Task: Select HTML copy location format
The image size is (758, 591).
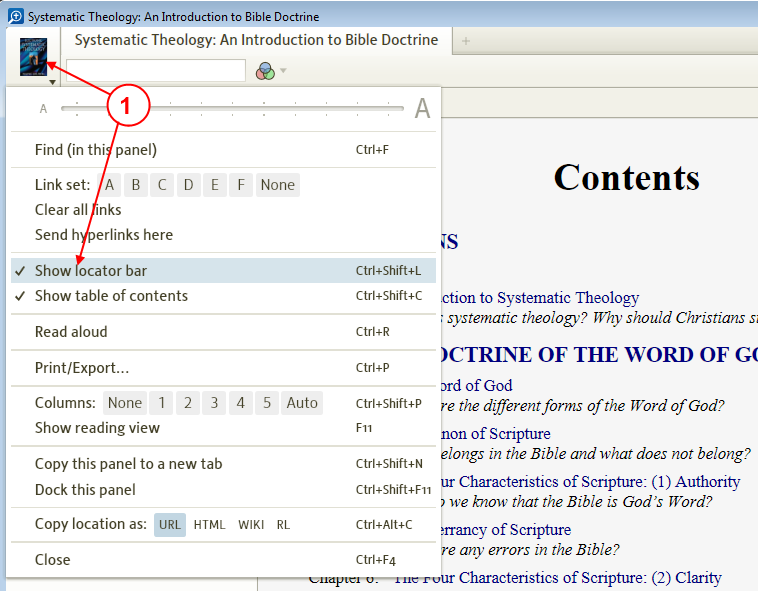Action: pyautogui.click(x=209, y=525)
